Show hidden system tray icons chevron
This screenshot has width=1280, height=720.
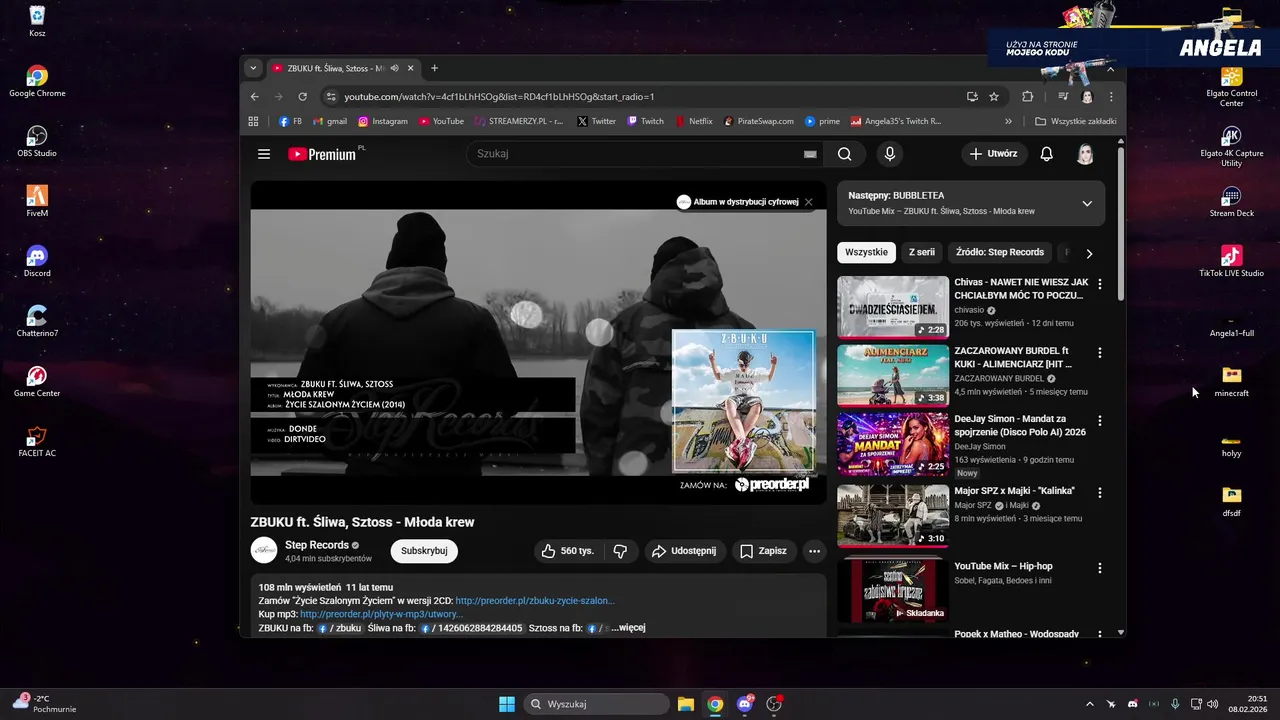pos(1089,704)
